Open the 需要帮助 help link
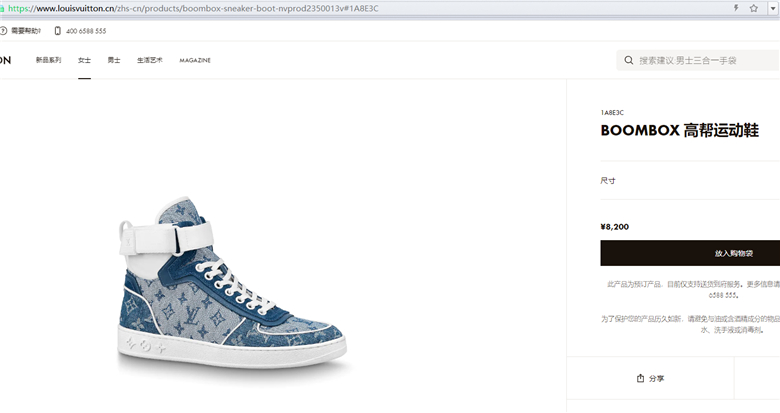780x413 pixels. tap(26, 31)
